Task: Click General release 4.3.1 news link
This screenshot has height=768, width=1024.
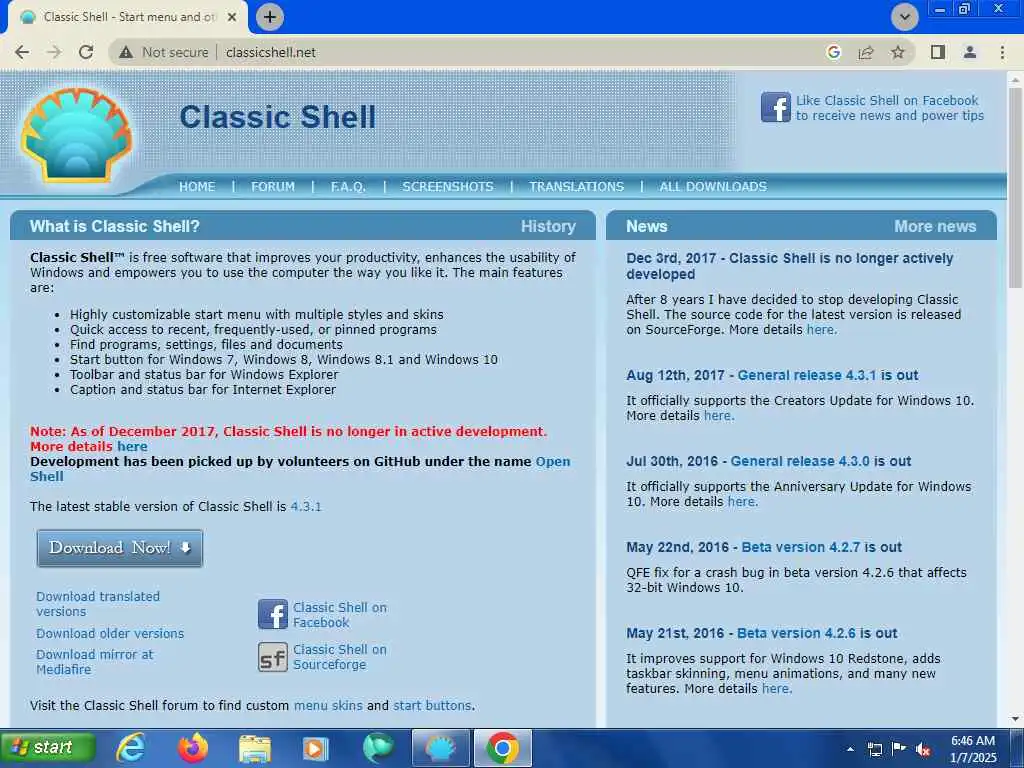Action: point(807,376)
